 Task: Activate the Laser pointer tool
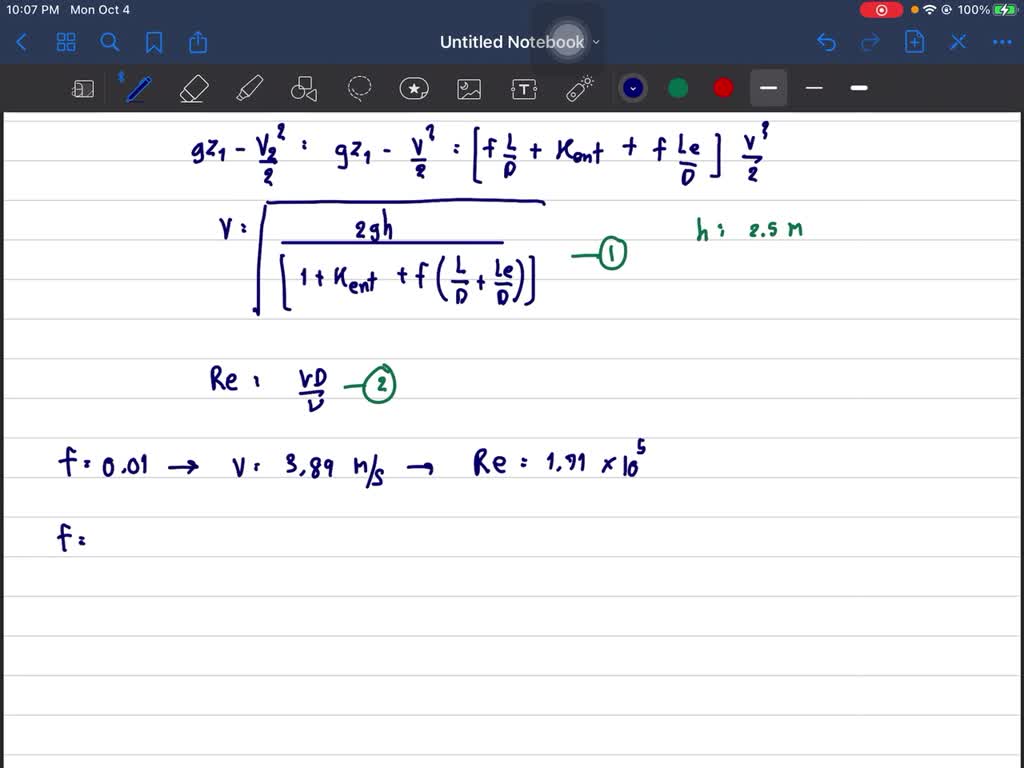point(580,89)
